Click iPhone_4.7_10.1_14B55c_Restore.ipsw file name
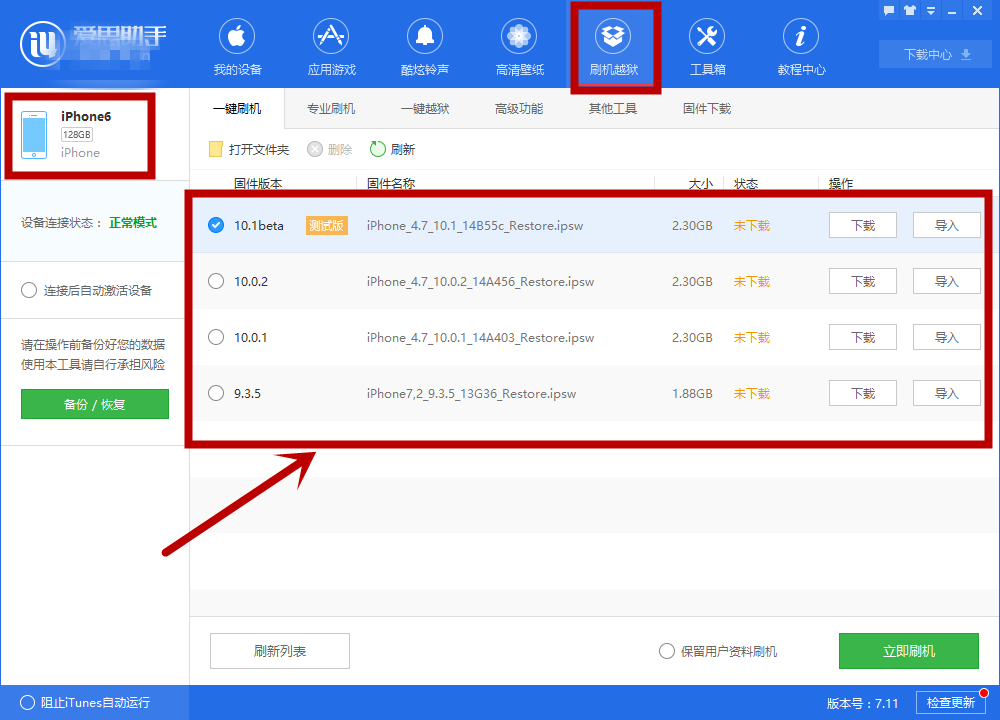The image size is (1000, 720). pyautogui.click(x=475, y=225)
